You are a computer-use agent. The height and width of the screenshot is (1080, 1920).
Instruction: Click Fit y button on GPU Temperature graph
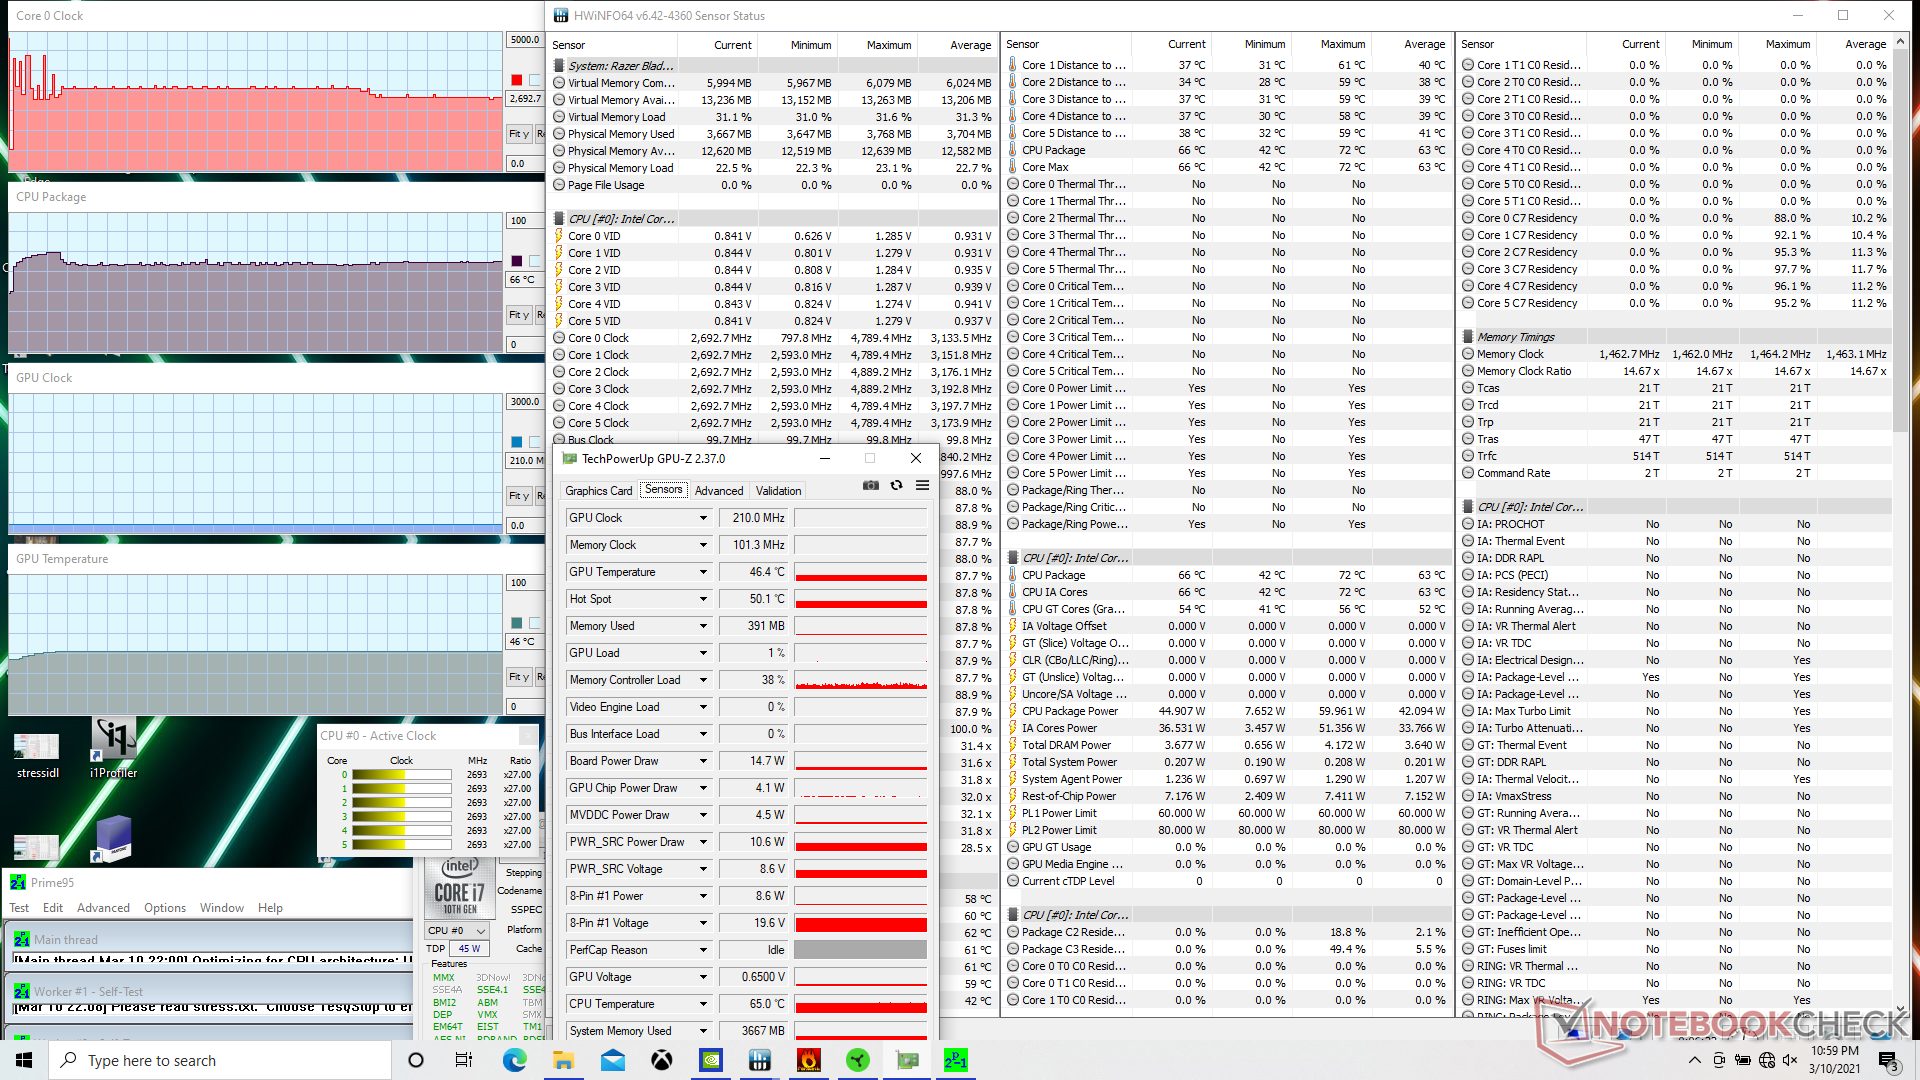(518, 677)
